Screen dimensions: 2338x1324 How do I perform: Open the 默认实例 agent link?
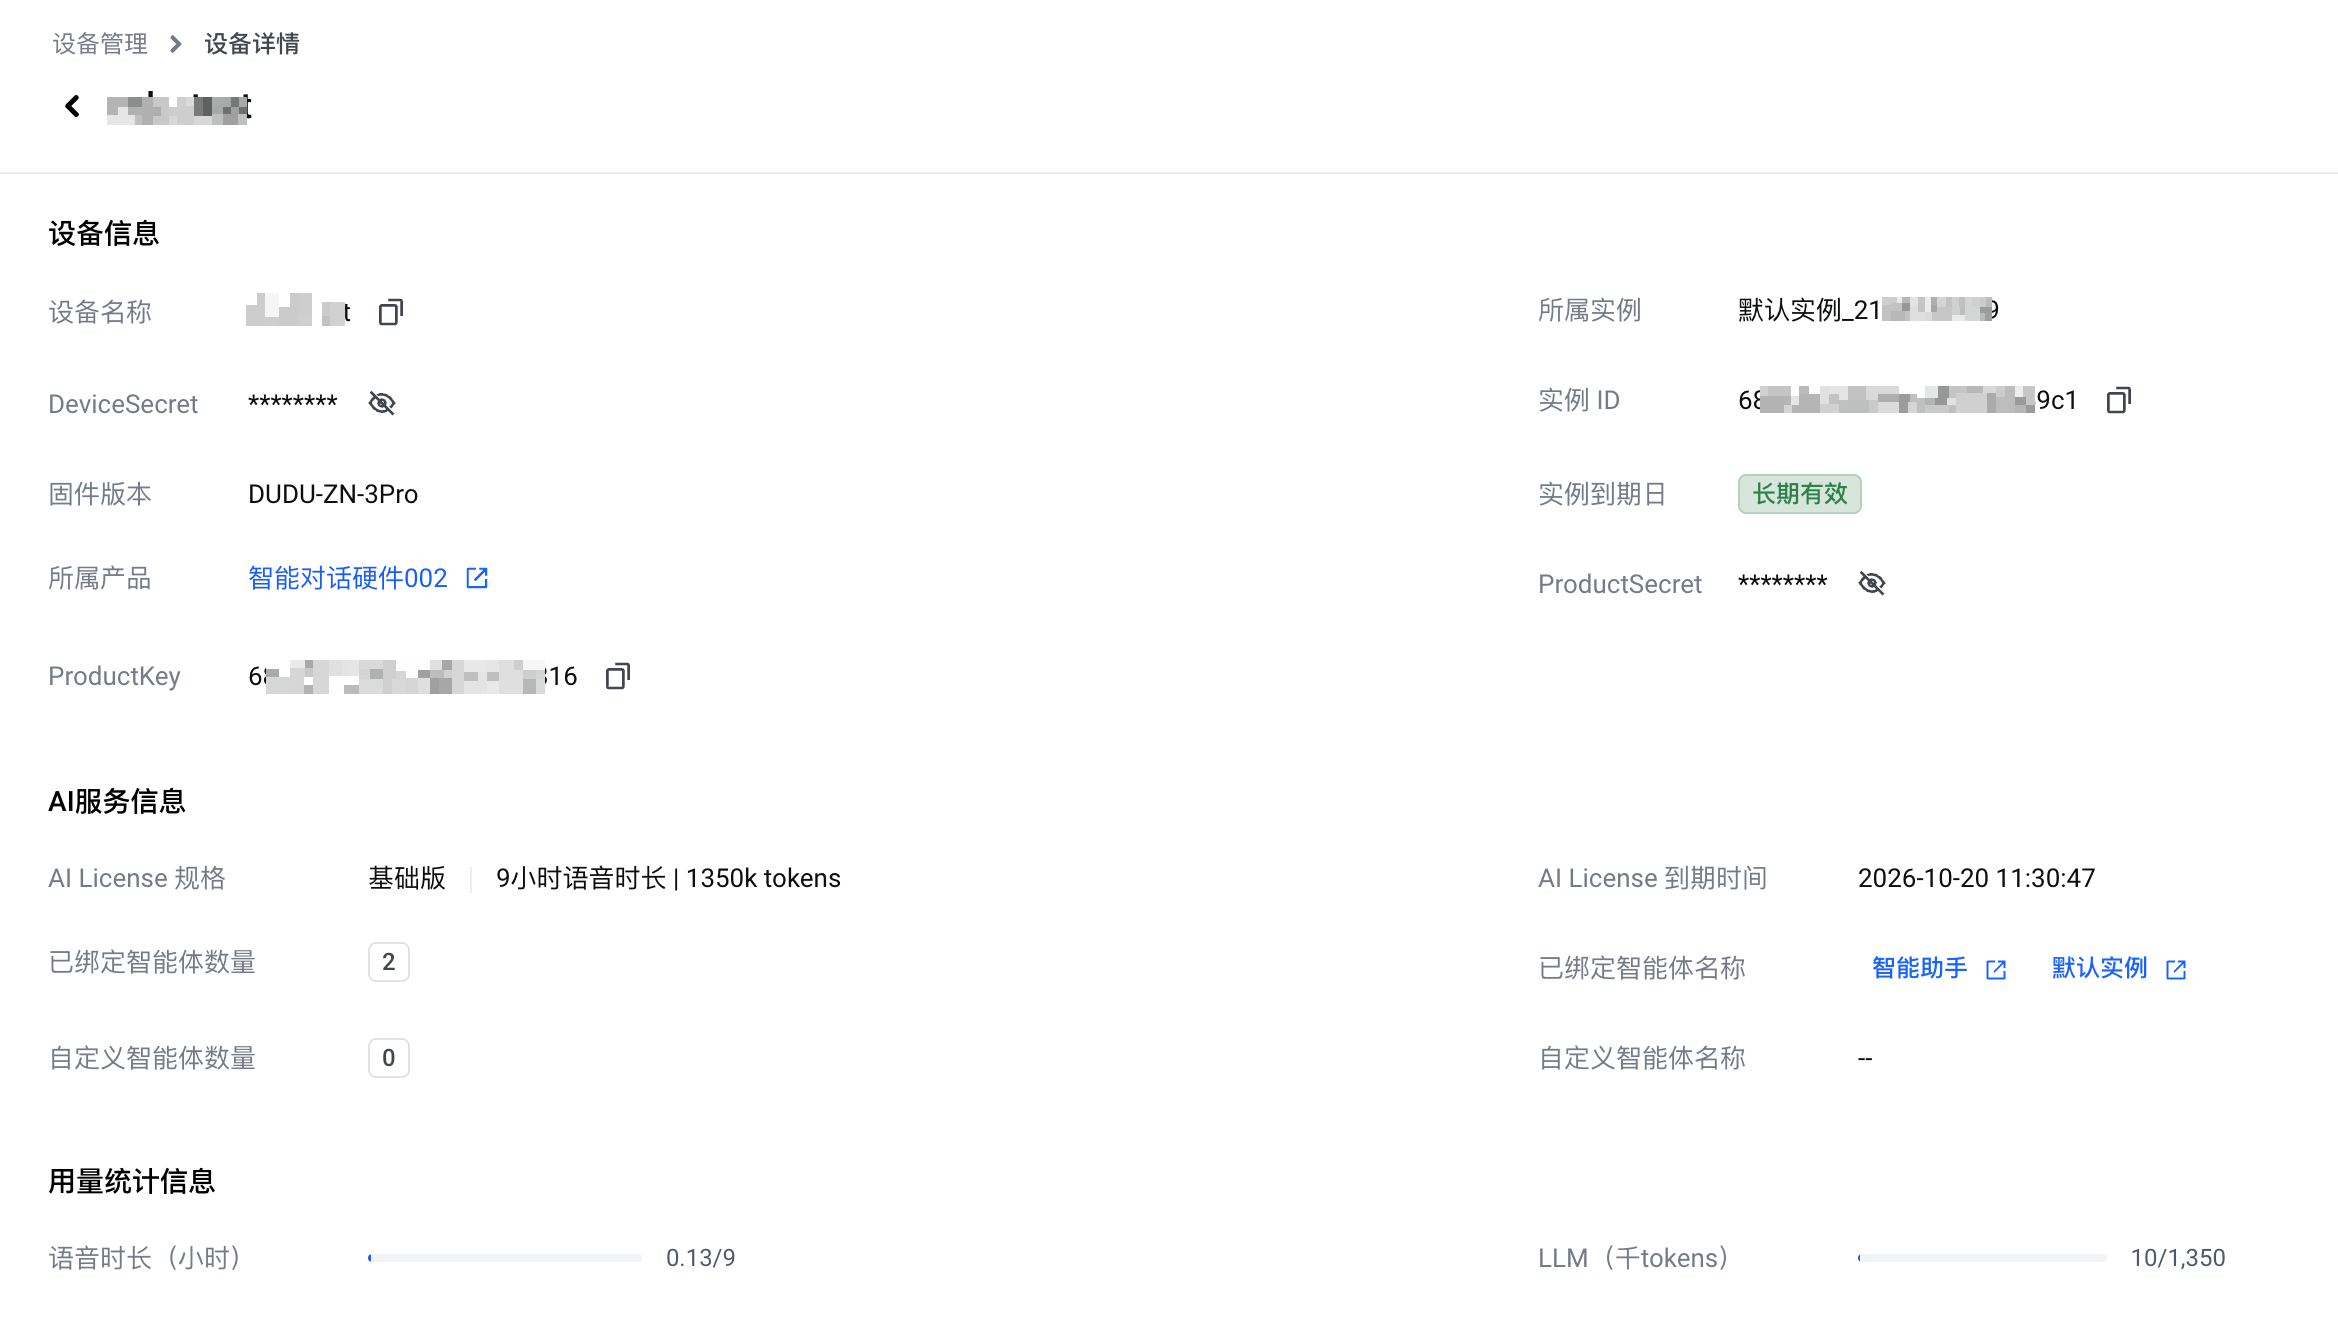[x=2099, y=968]
